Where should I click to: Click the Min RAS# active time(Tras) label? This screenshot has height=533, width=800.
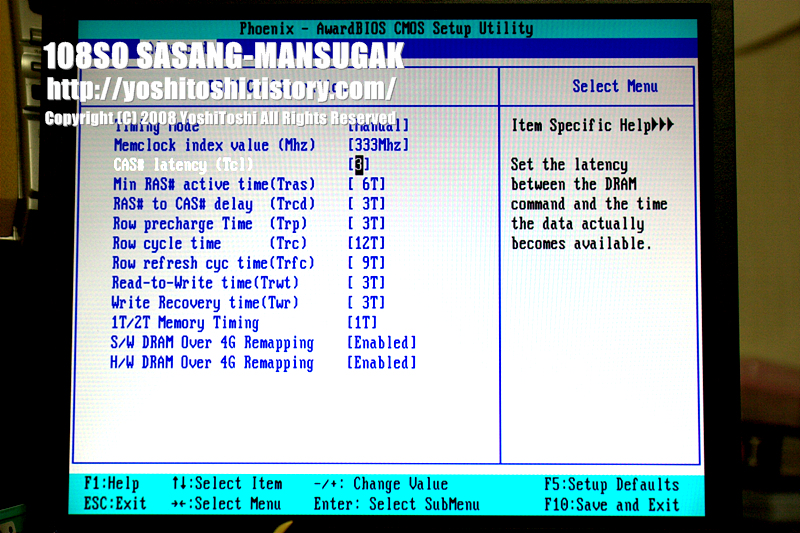(x=214, y=184)
